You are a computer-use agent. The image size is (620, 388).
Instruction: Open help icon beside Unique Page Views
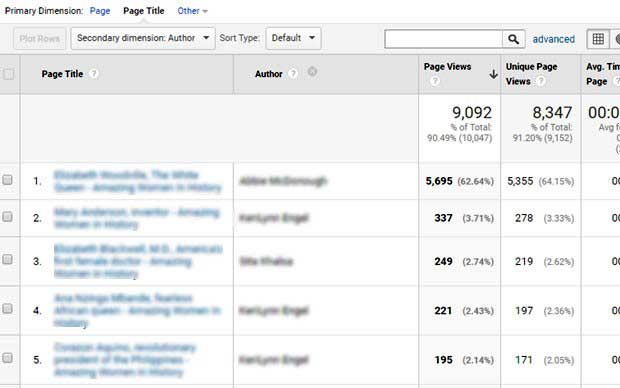[541, 81]
